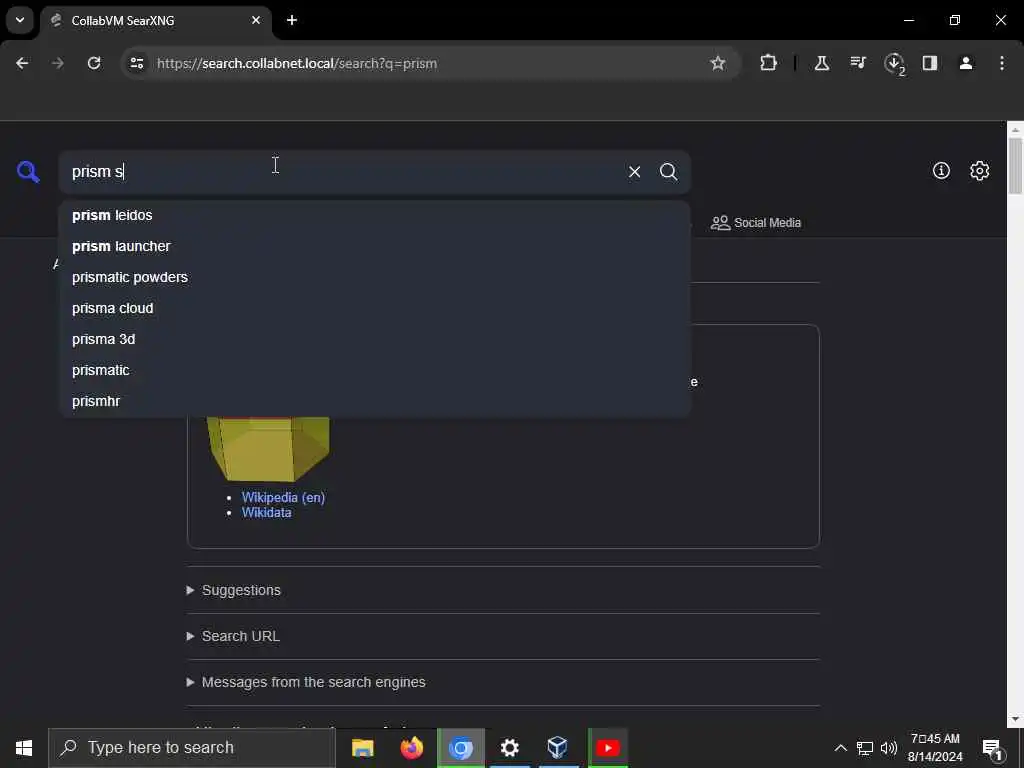Open the notification center
Screen dimensions: 1024x768
[993, 749]
